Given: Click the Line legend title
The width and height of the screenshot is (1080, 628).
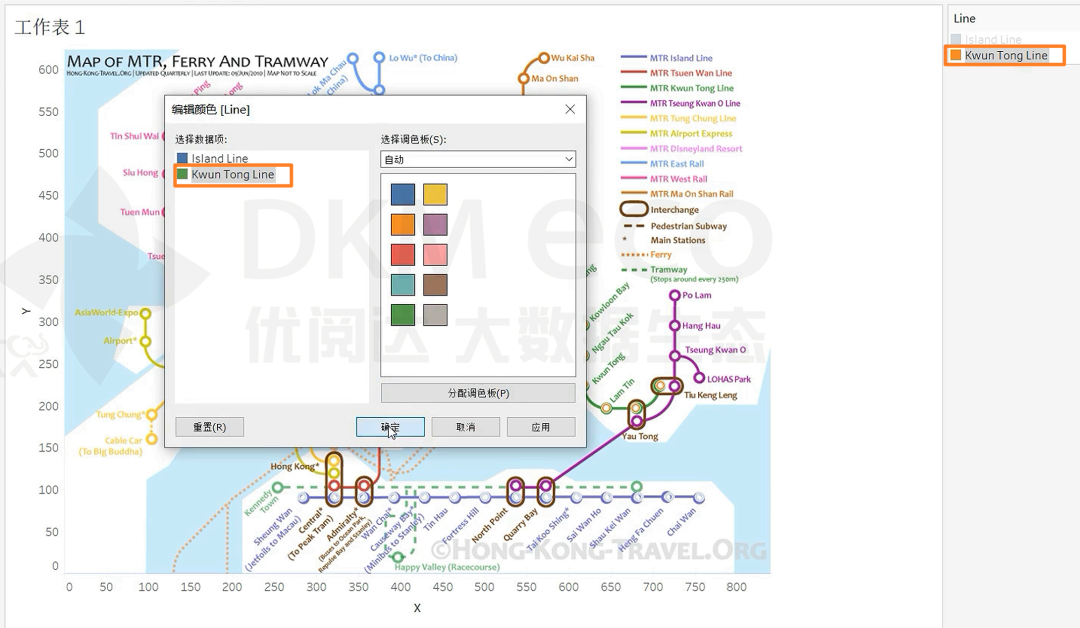Looking at the screenshot, I should pos(964,19).
